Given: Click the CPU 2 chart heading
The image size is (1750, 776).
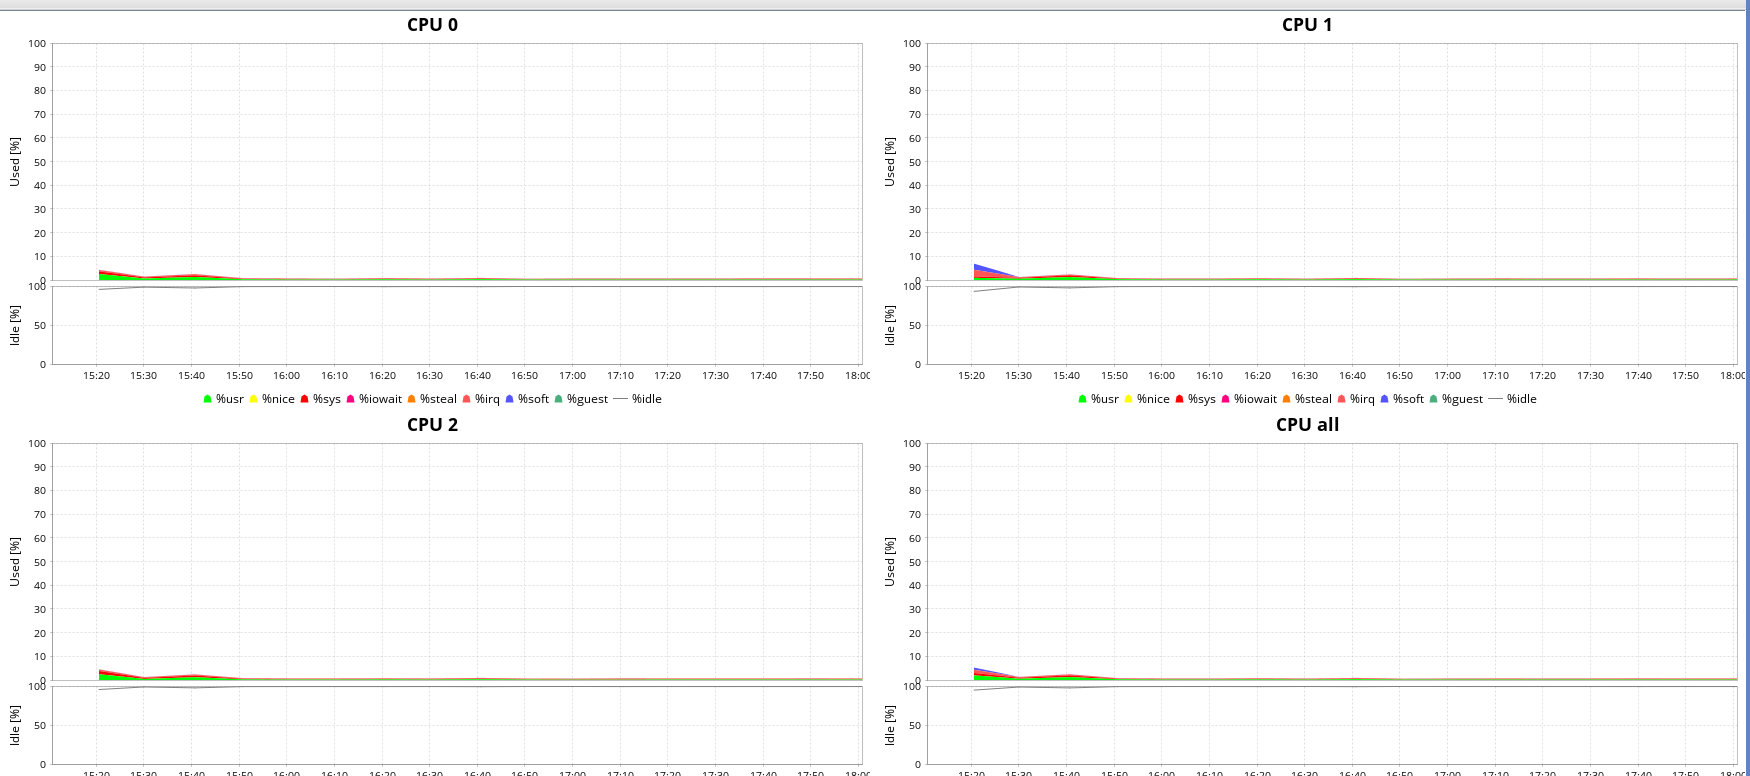Looking at the screenshot, I should pos(432,425).
